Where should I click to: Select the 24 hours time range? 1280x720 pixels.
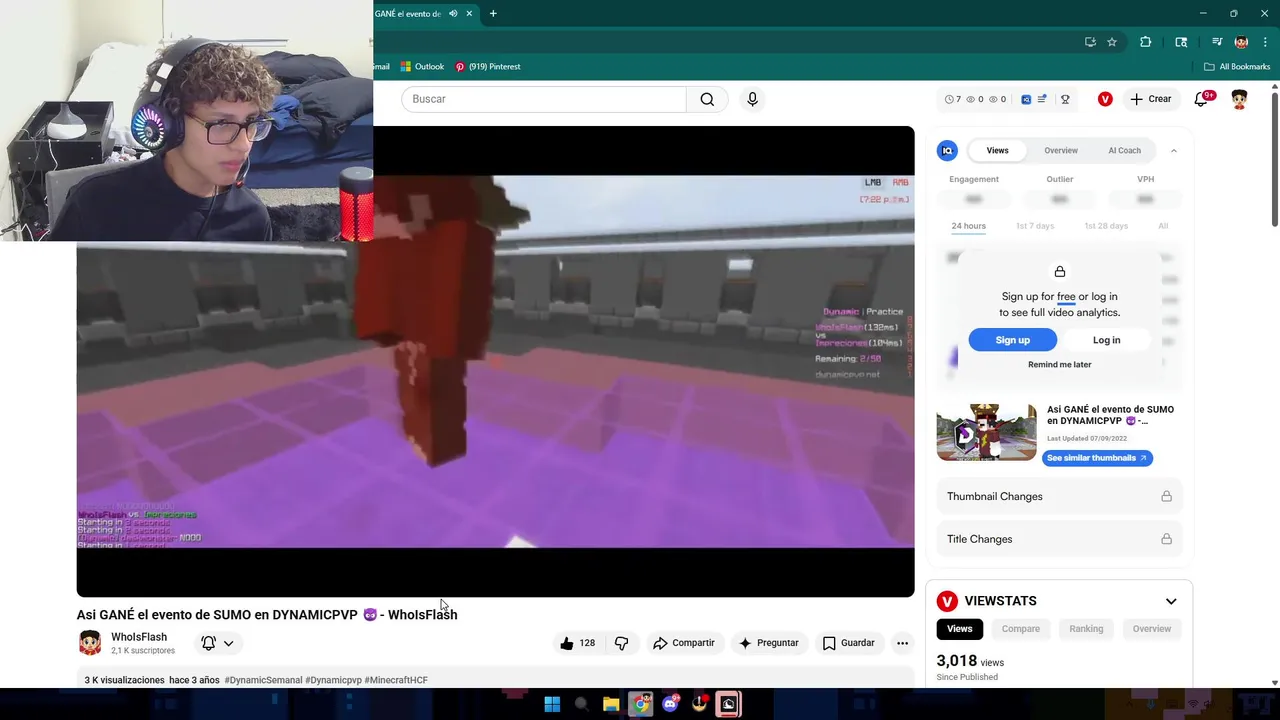click(968, 226)
